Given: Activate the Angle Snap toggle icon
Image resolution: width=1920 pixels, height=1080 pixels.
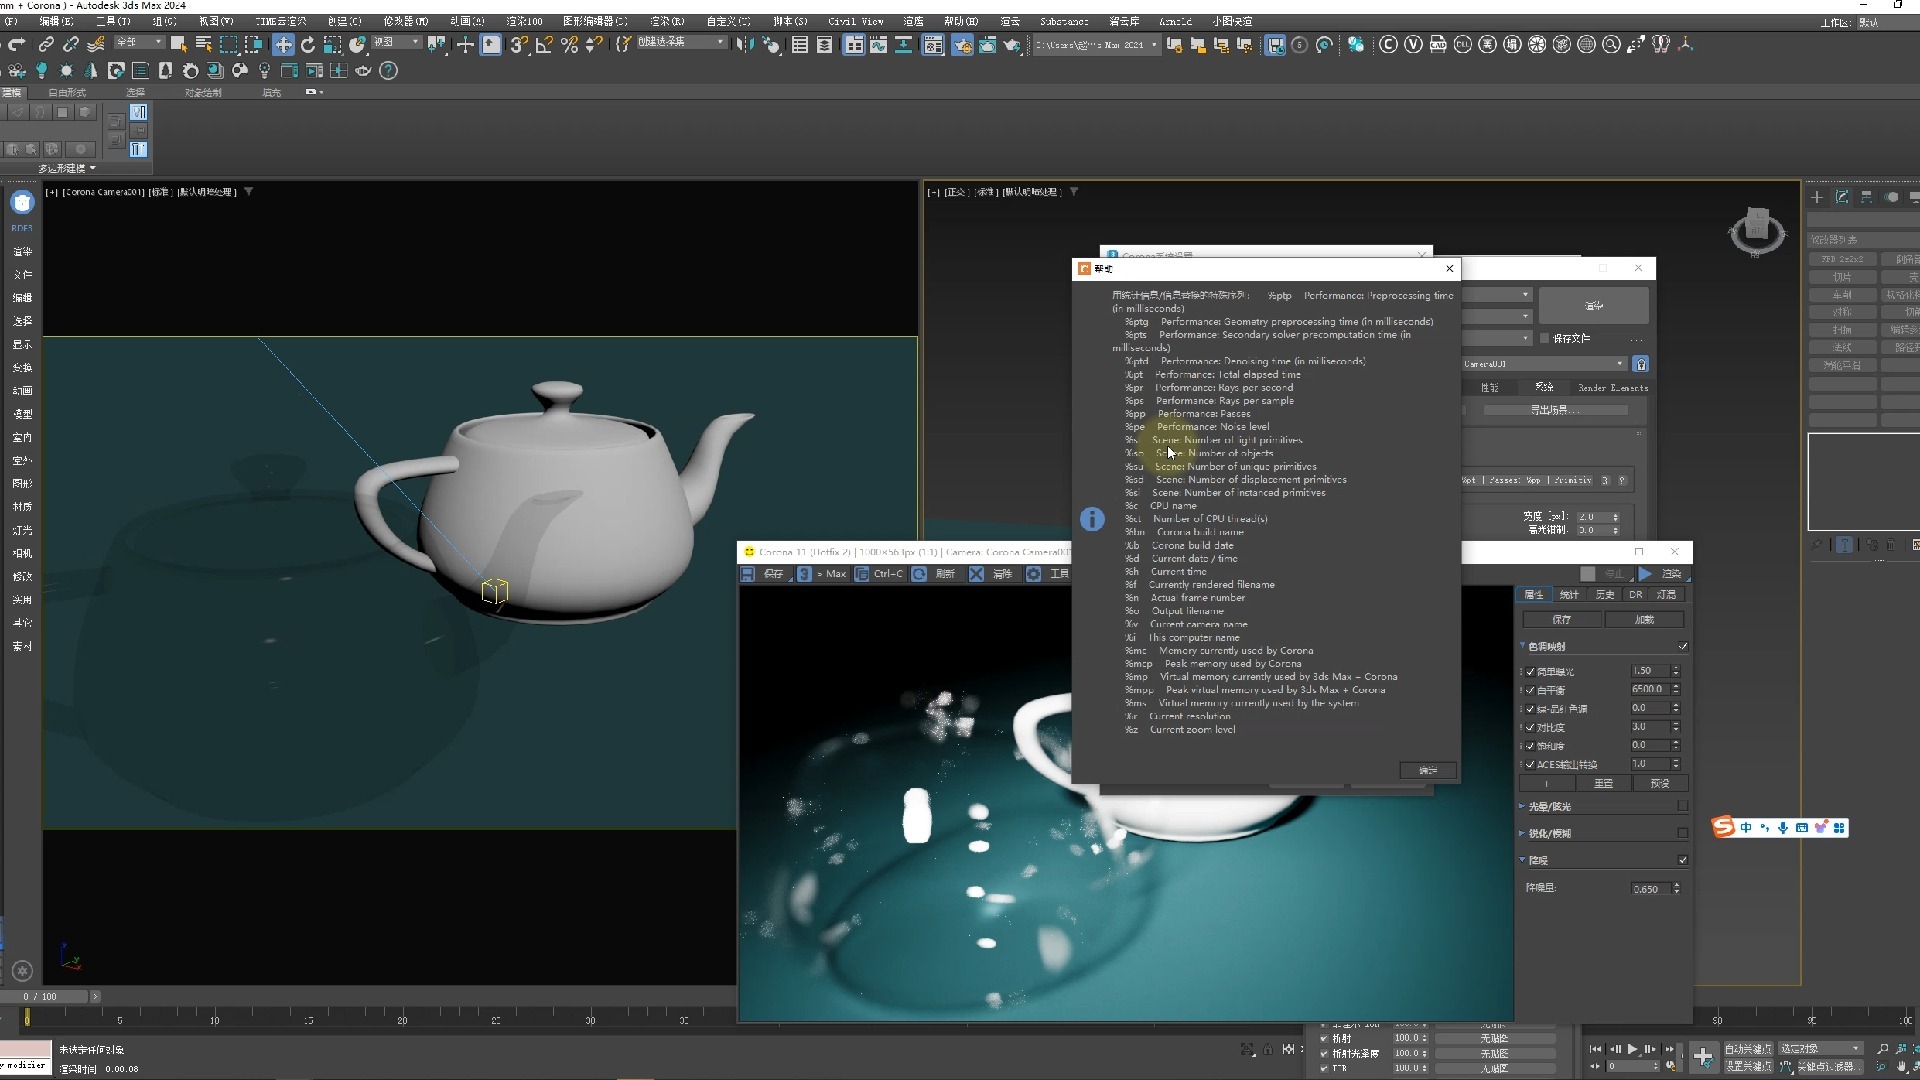Looking at the screenshot, I should point(543,44).
